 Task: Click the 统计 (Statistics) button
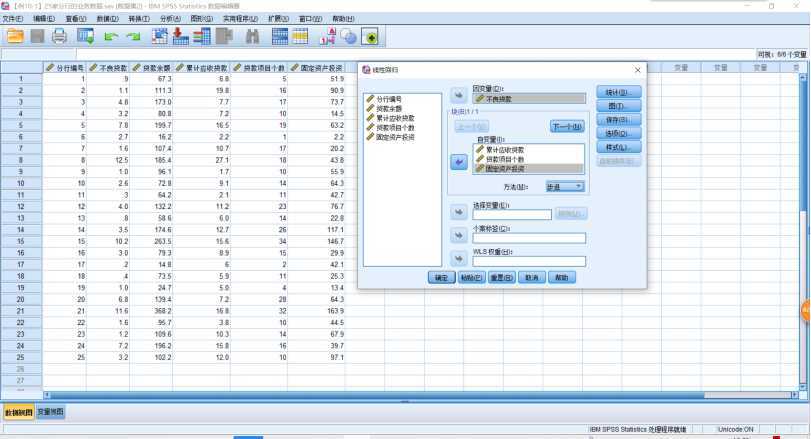pyautogui.click(x=617, y=92)
